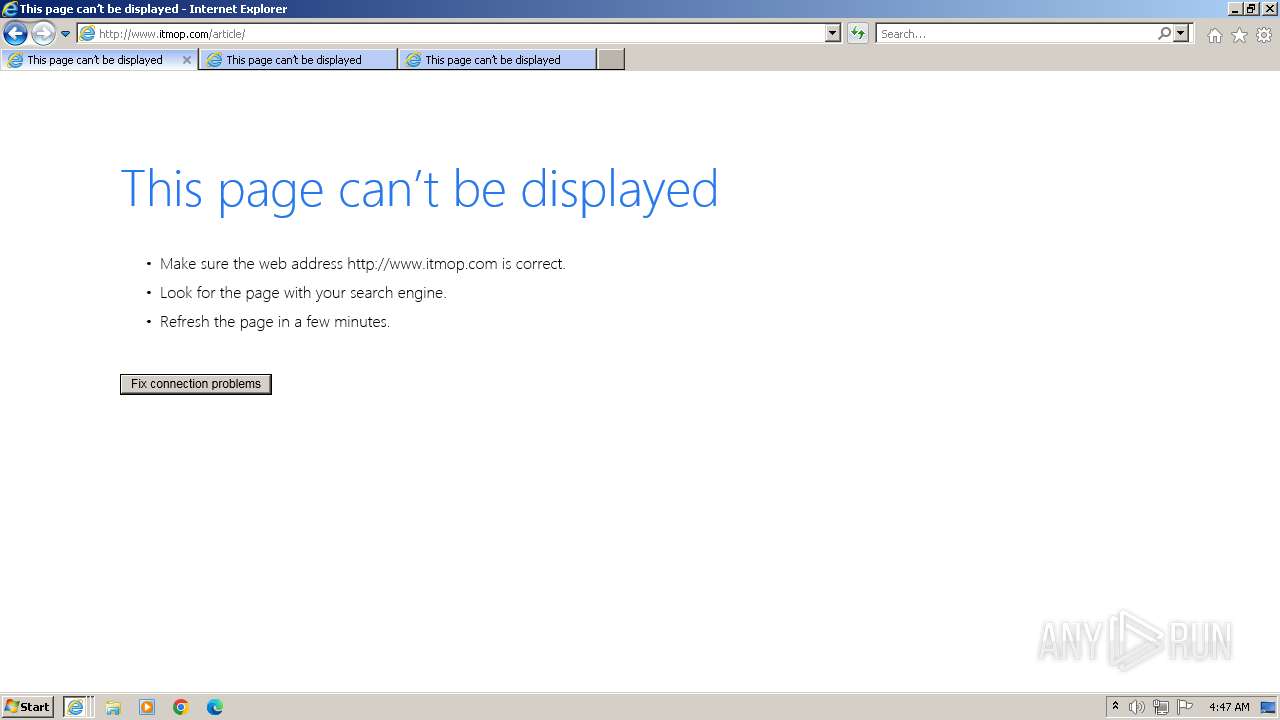Open a new tab button
Viewport: 1280px width, 720px height.
611,60
